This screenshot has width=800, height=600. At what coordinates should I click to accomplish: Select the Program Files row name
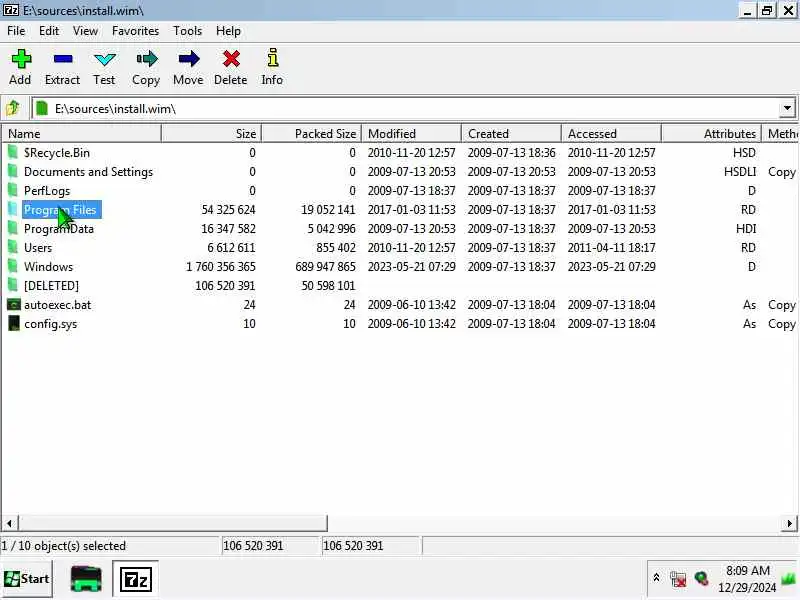click(x=60, y=210)
